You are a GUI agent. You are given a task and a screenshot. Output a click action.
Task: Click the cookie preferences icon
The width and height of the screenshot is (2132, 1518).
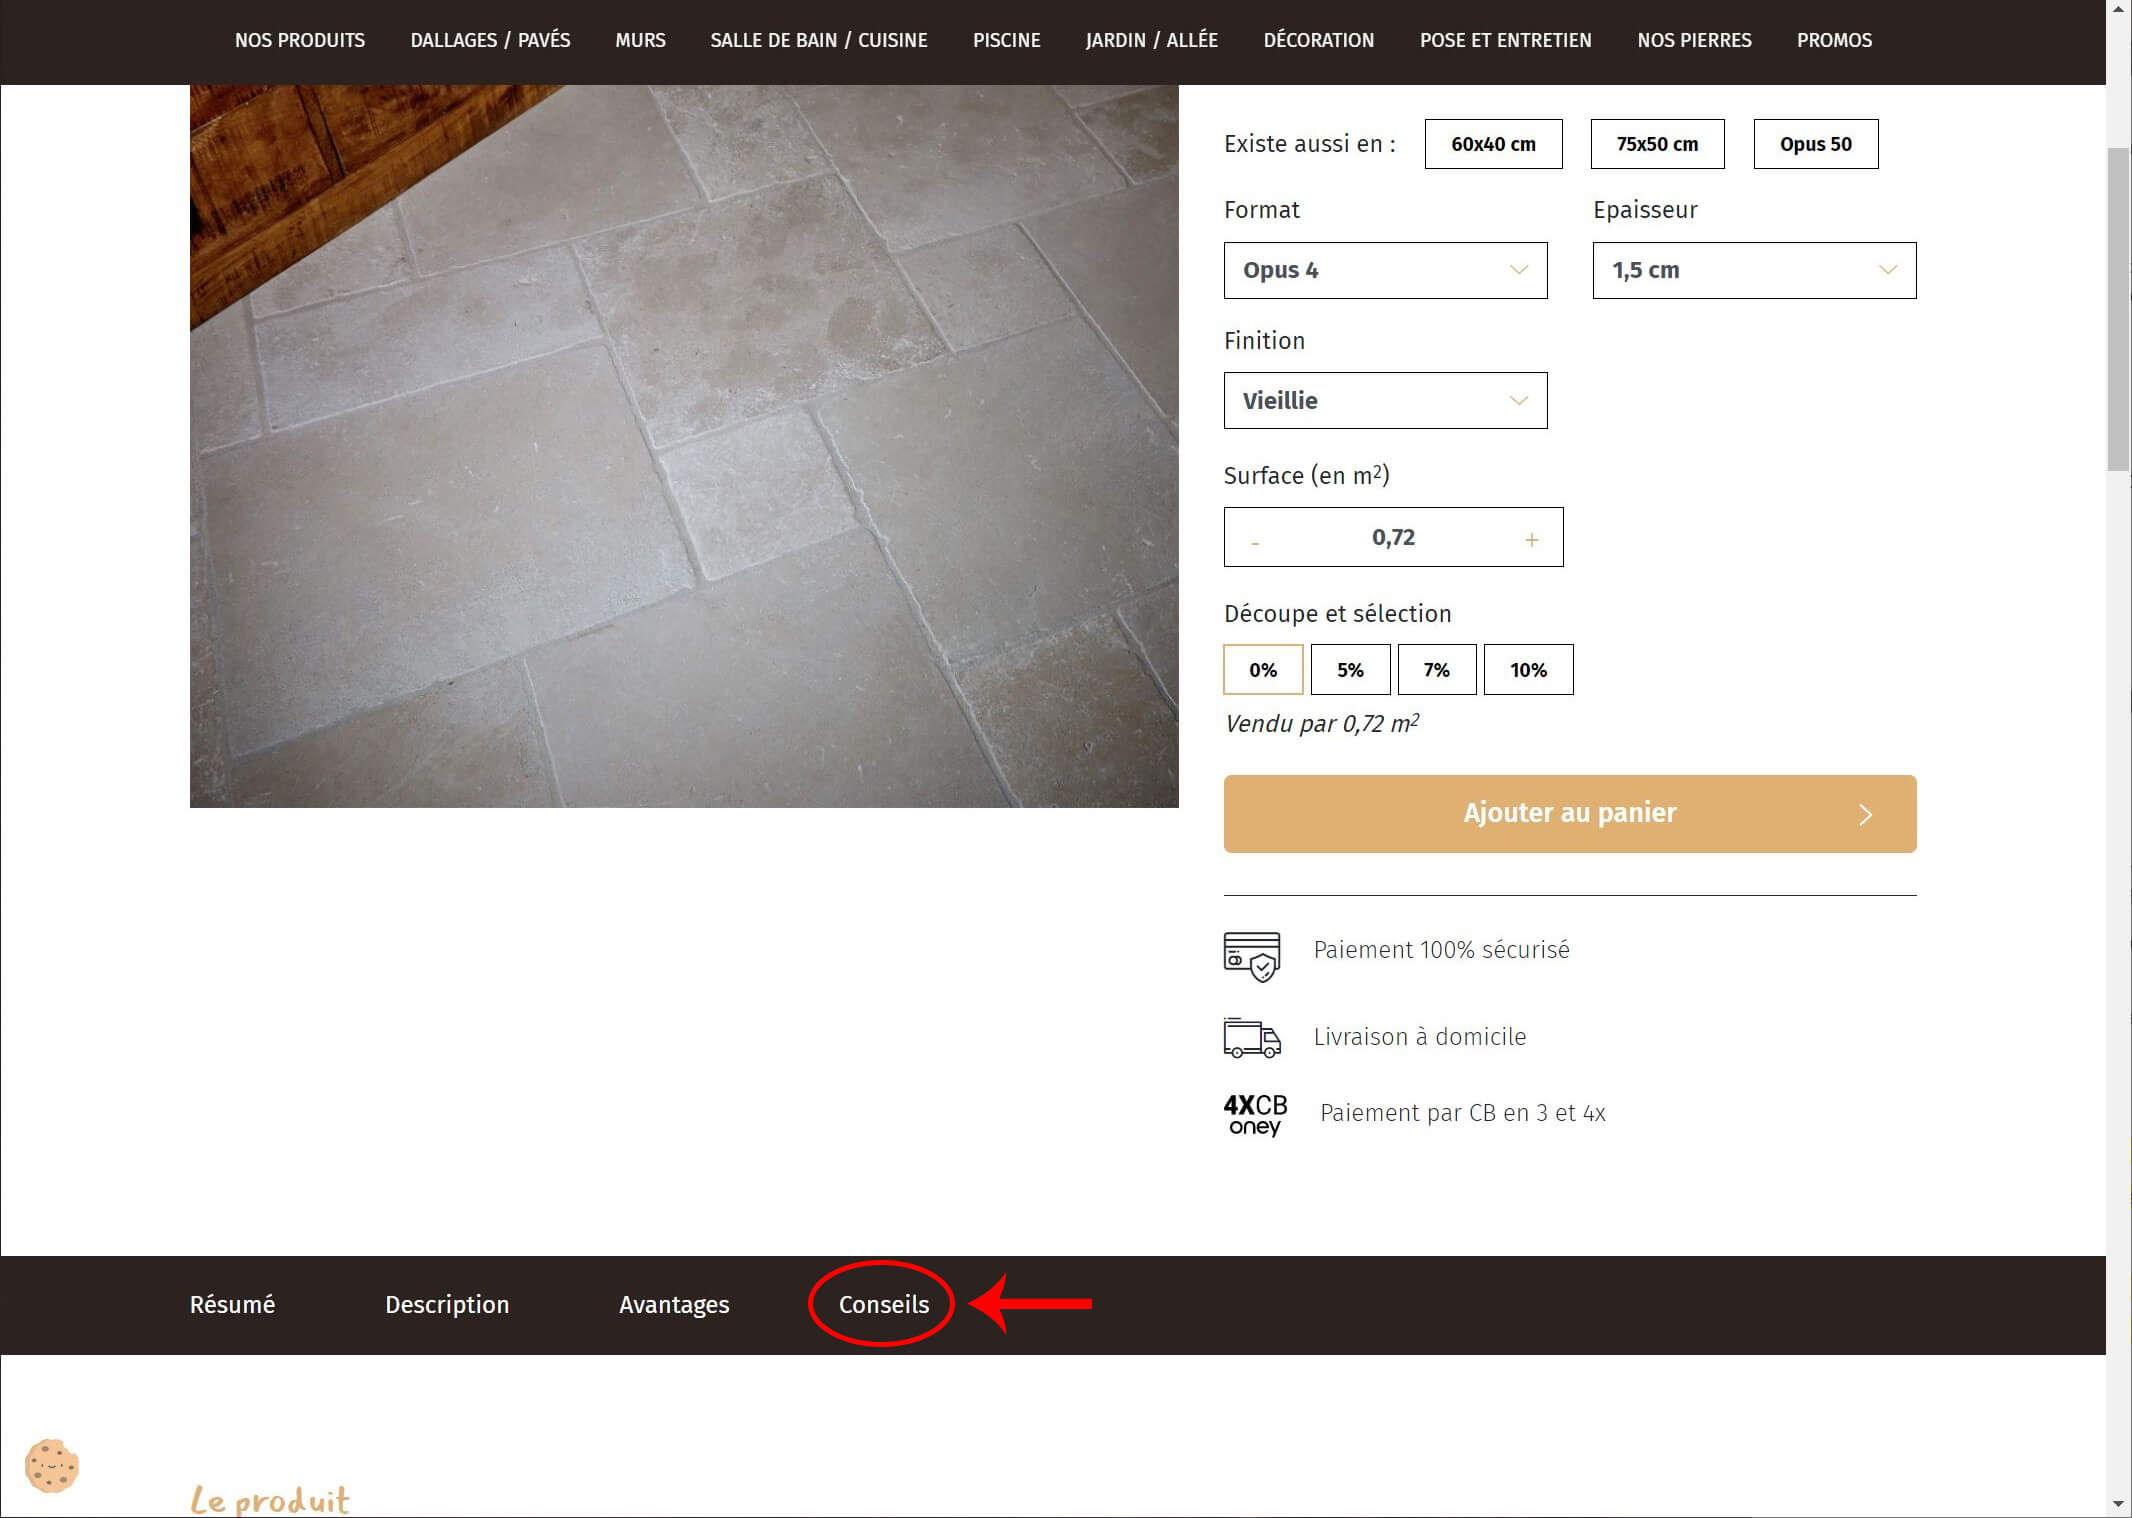tap(52, 1466)
